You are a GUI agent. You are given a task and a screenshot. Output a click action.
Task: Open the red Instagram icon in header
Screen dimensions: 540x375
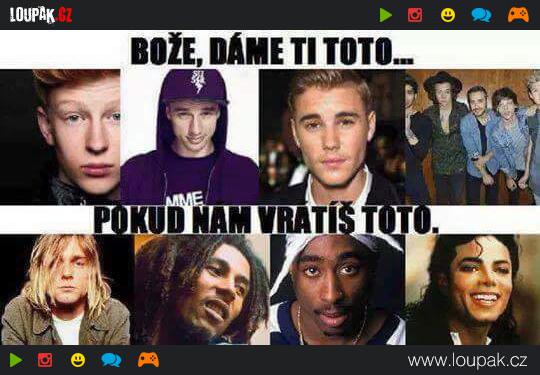click(415, 15)
